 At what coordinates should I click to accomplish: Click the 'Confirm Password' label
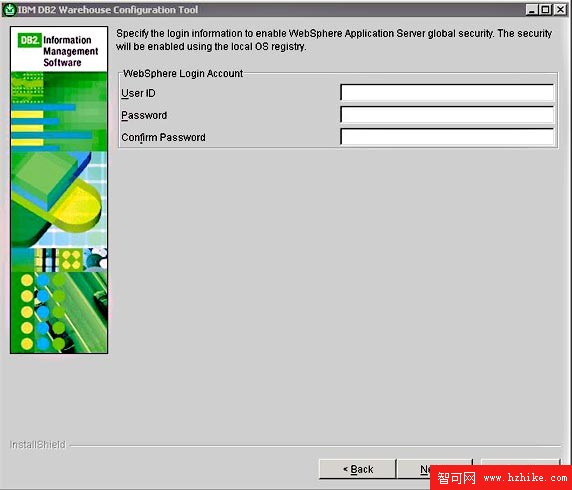click(163, 138)
